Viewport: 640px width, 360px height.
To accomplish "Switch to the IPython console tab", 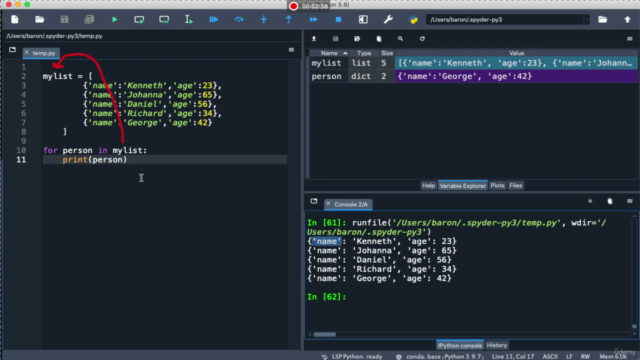I will [x=460, y=345].
